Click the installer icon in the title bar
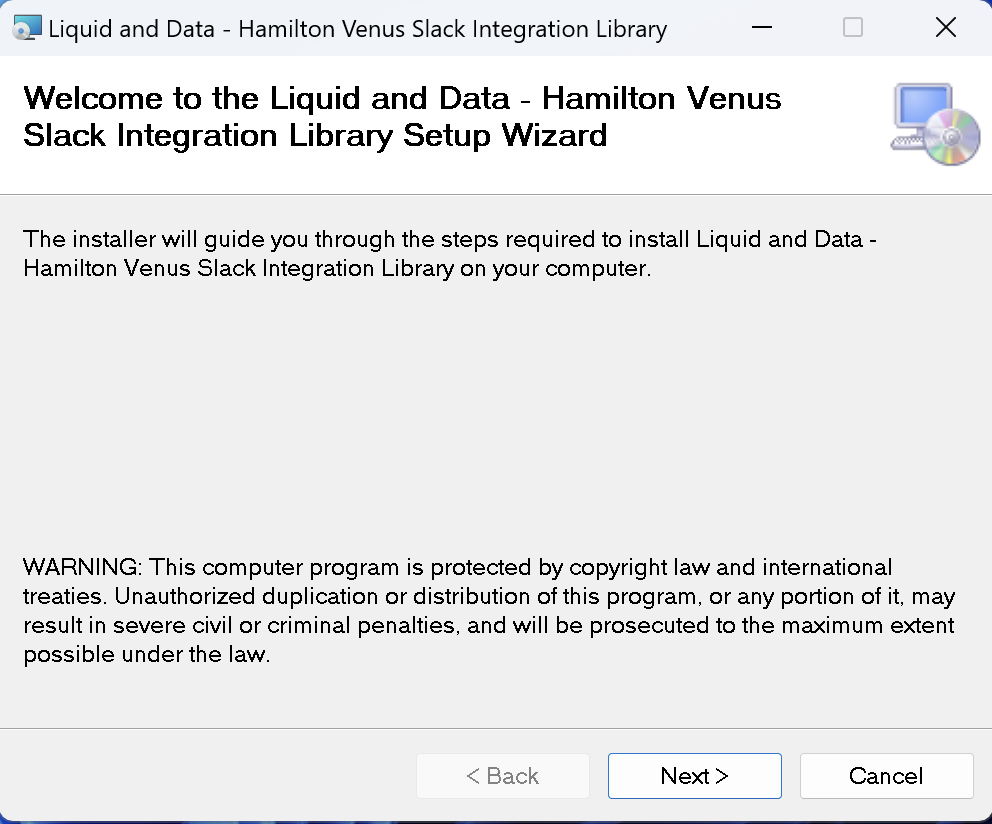This screenshot has width=992, height=824. coord(27,28)
